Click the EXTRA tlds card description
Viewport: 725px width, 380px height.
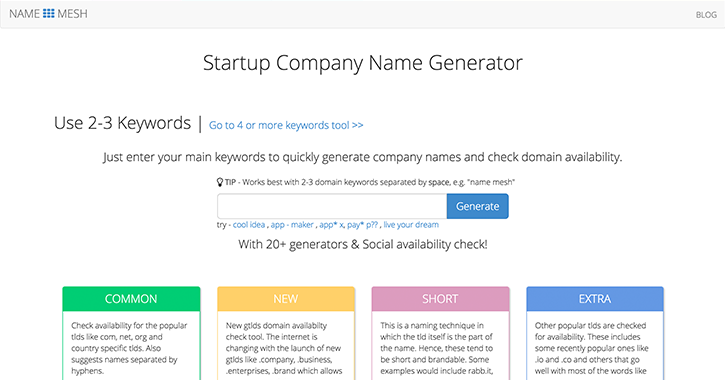(x=592, y=348)
